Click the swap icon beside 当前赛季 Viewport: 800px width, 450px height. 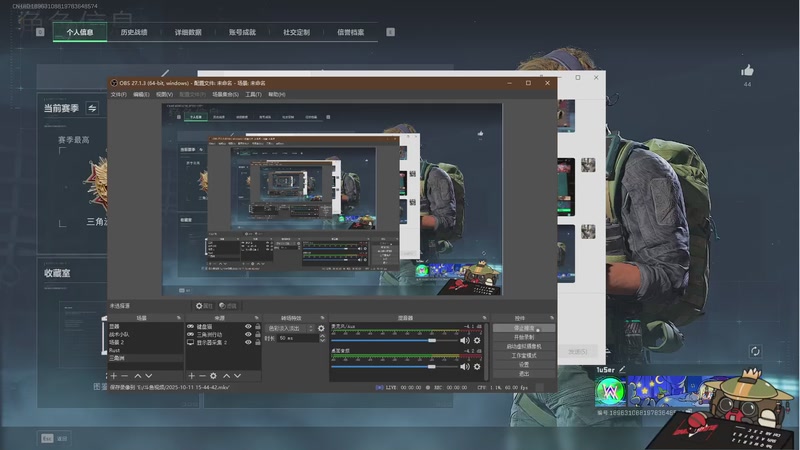(92, 108)
